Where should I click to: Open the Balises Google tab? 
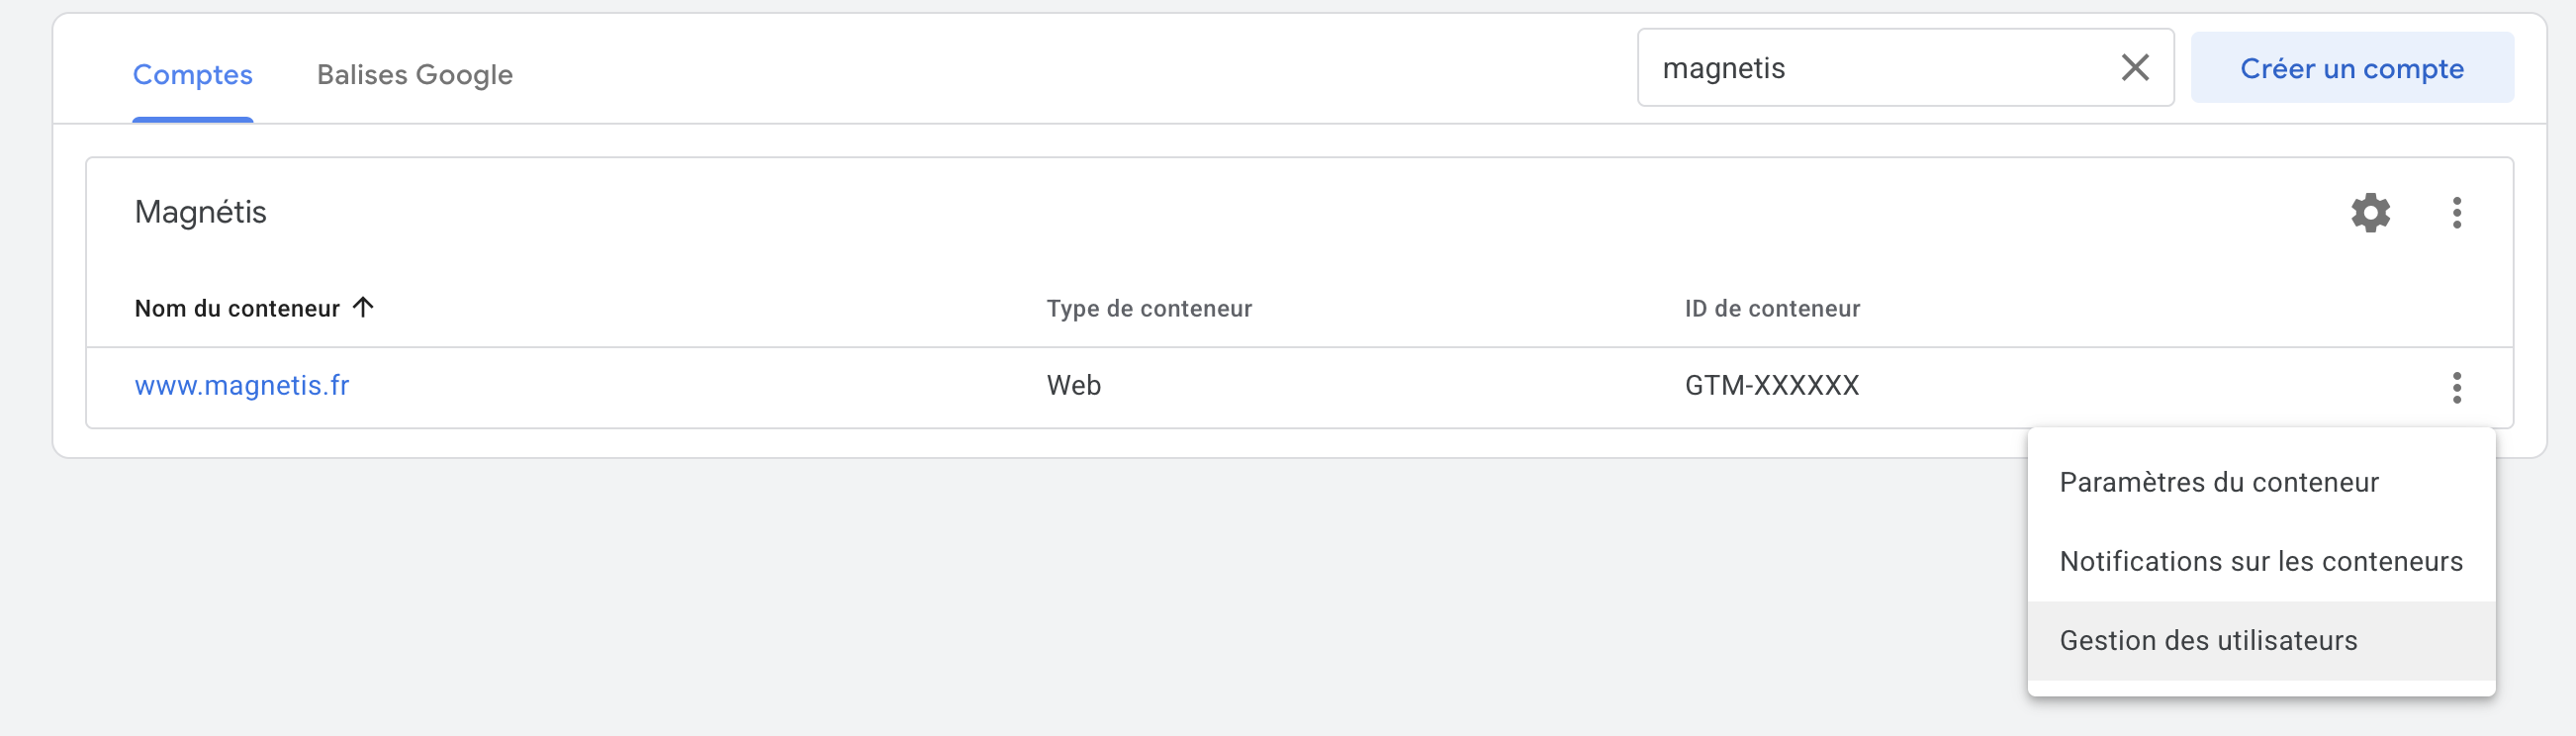(x=414, y=75)
